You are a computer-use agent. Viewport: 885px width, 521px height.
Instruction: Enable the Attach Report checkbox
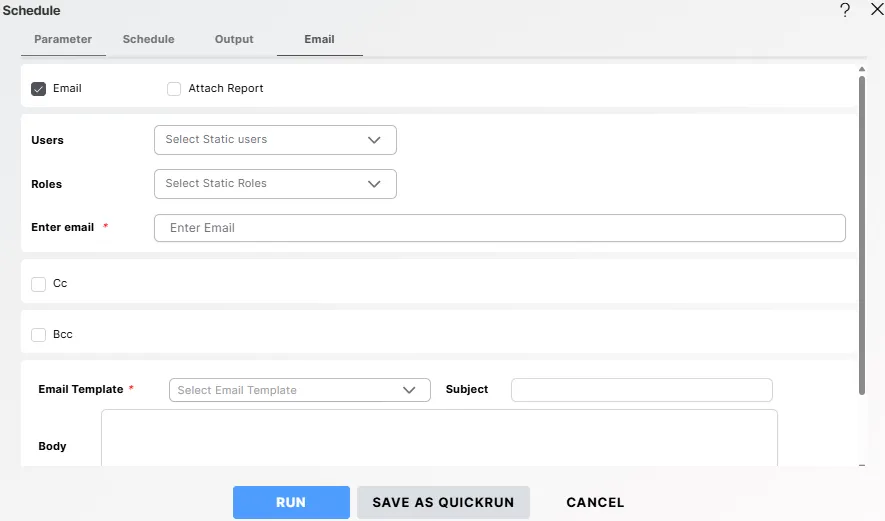coord(174,89)
